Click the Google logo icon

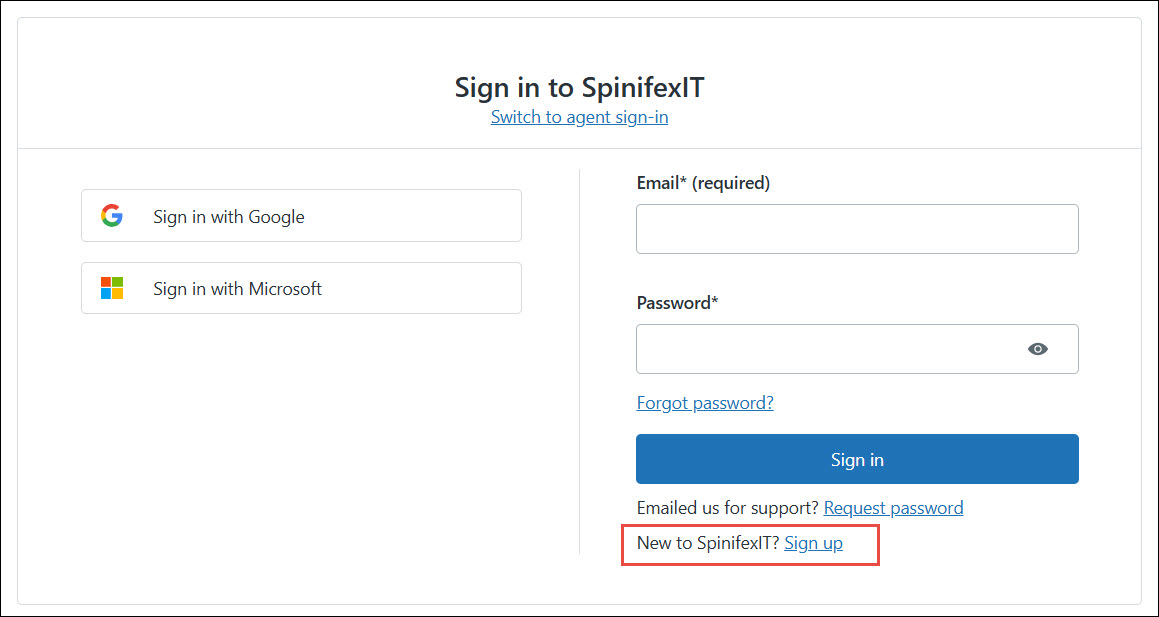[x=112, y=216]
